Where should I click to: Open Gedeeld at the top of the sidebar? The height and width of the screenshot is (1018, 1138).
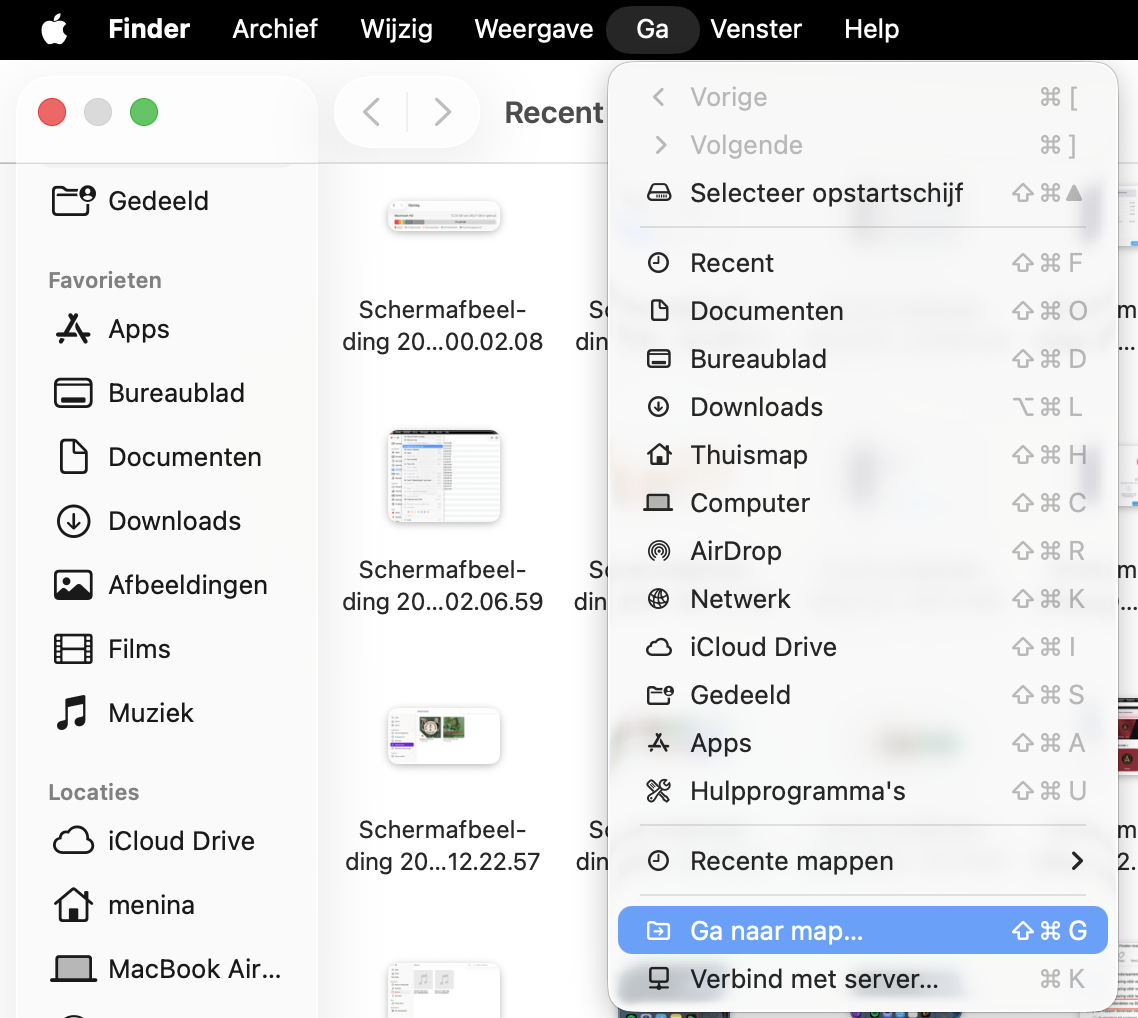coord(158,200)
